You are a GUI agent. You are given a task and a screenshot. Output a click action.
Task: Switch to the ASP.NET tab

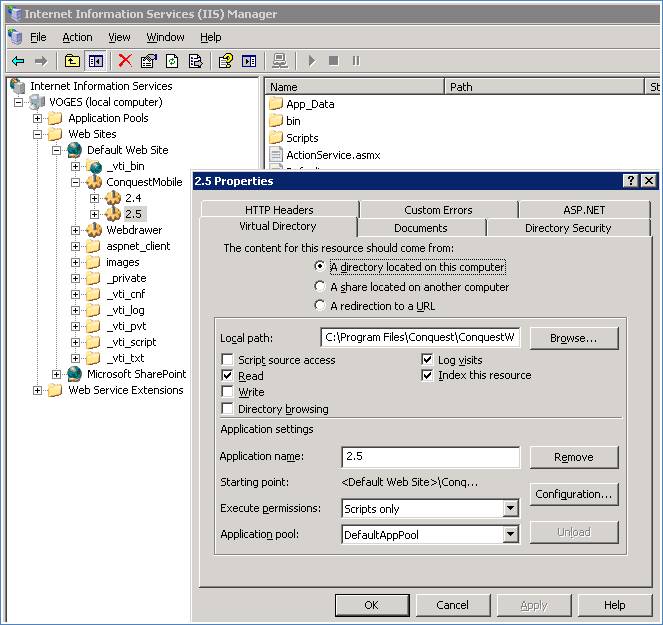(x=584, y=210)
